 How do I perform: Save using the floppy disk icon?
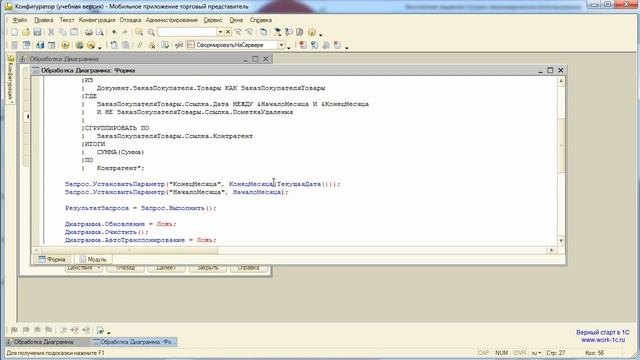[x=37, y=32]
